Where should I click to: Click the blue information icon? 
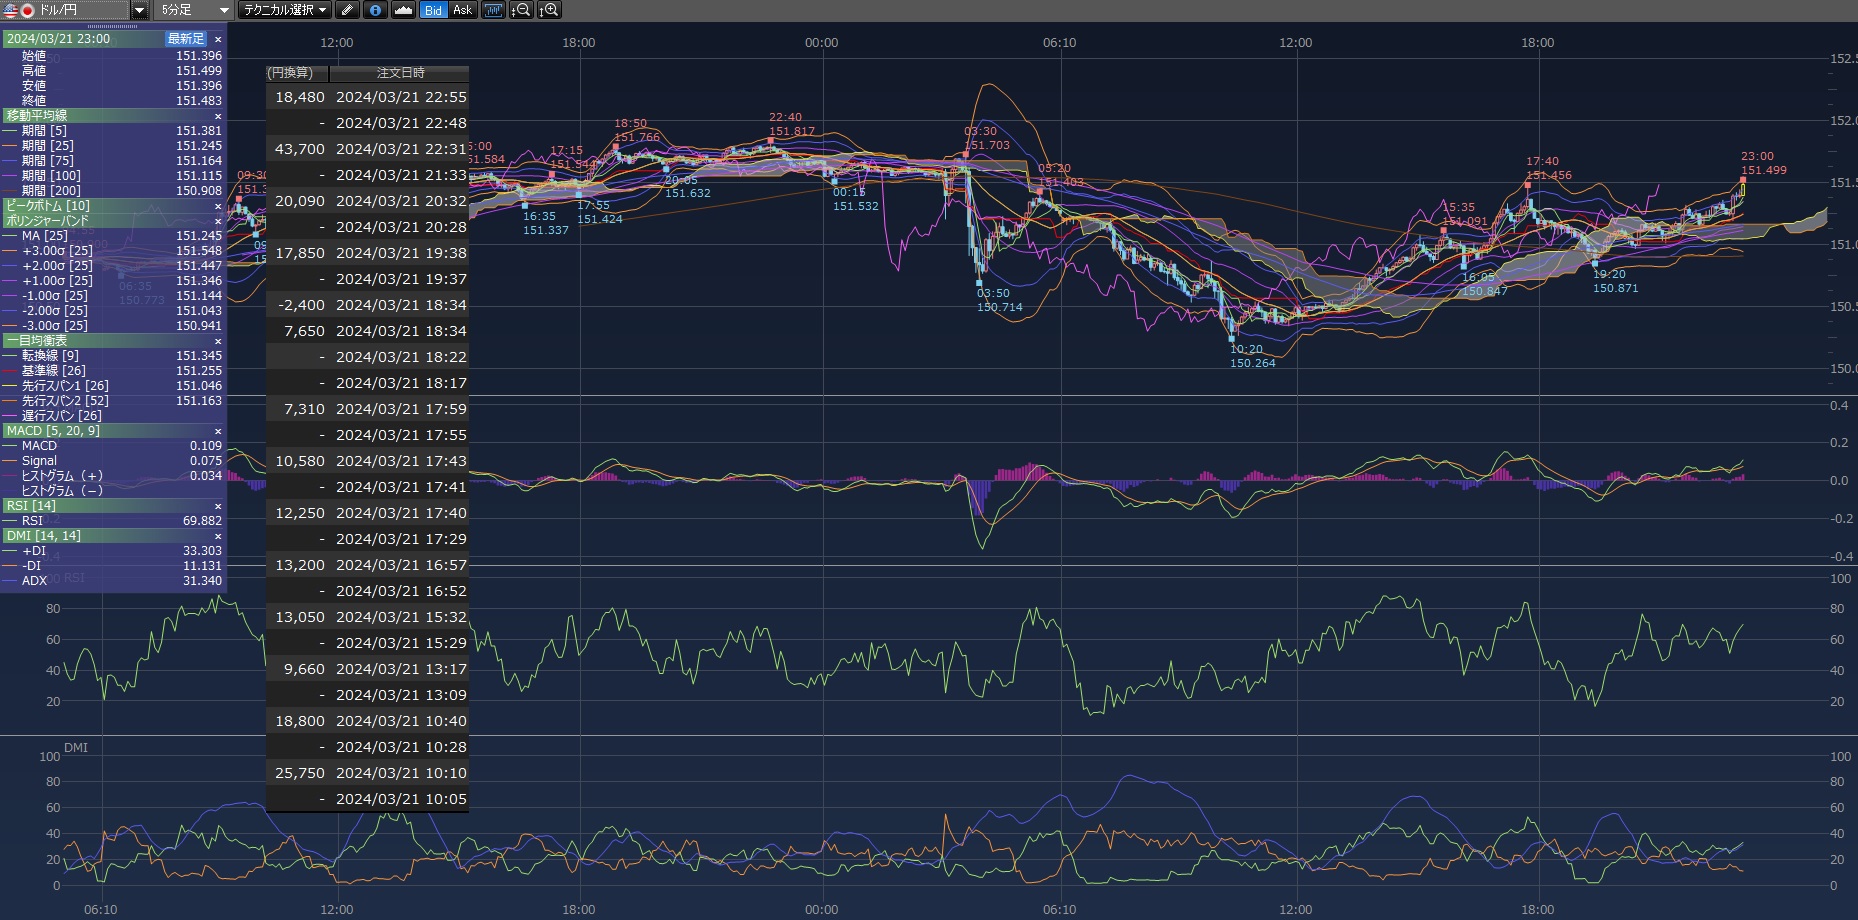coord(375,10)
